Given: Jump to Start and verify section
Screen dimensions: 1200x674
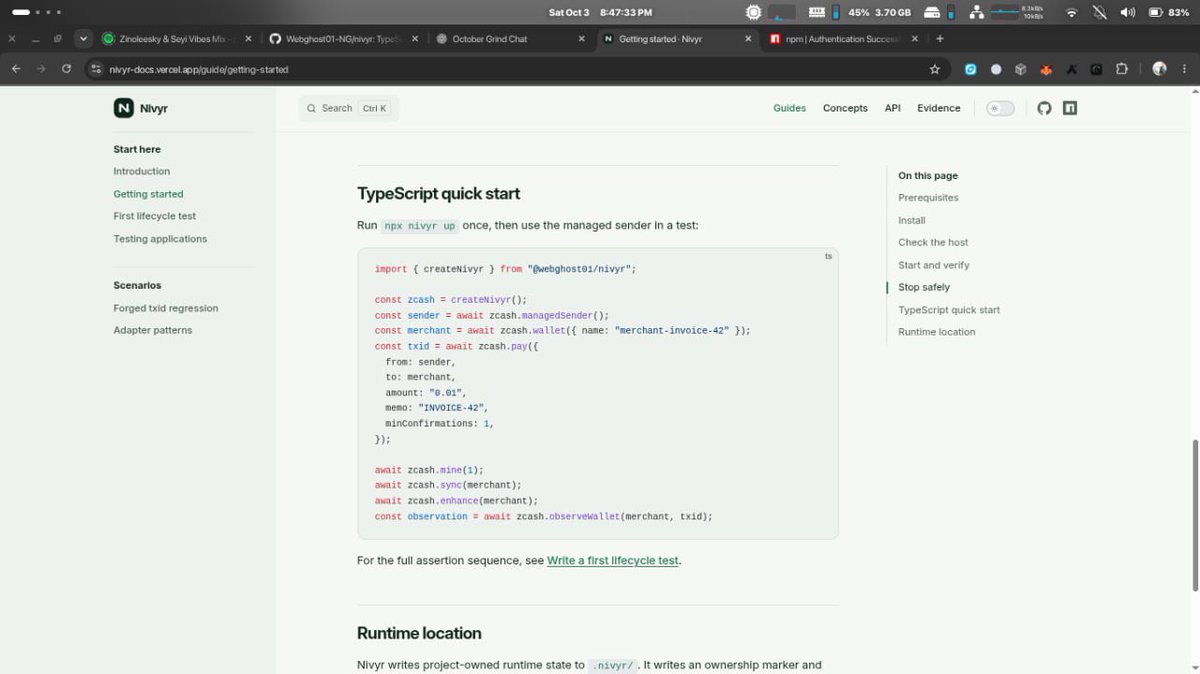Looking at the screenshot, I should pos(934,265).
